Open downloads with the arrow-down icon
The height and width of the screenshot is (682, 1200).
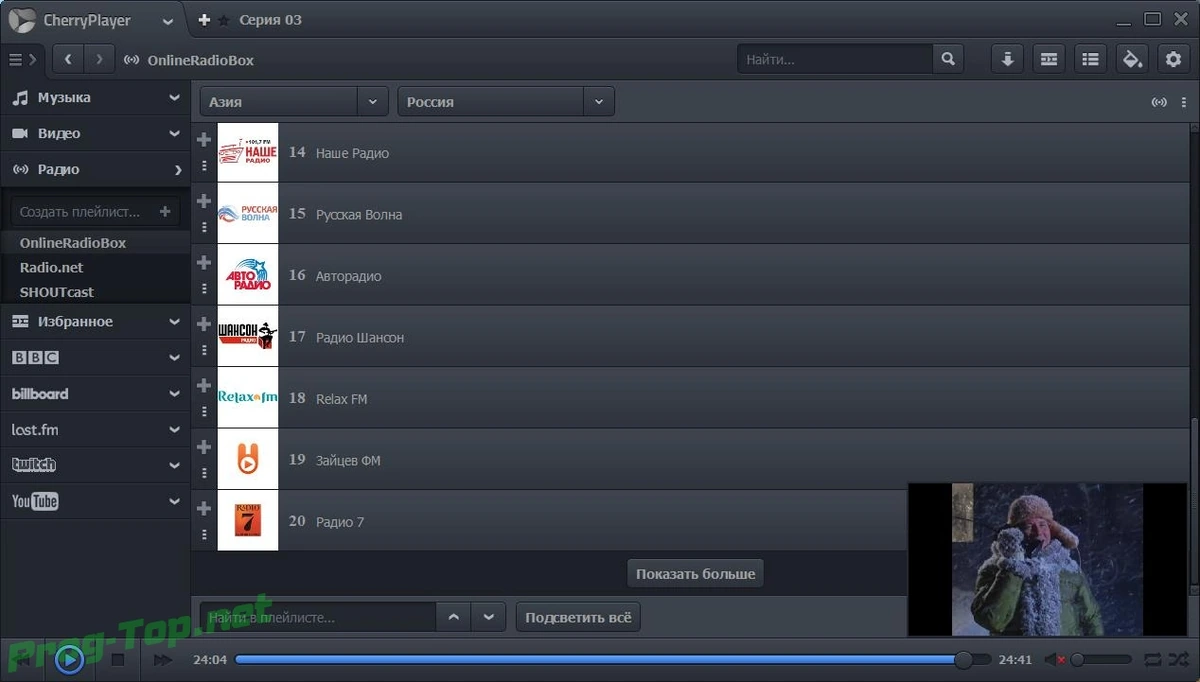click(x=1007, y=60)
